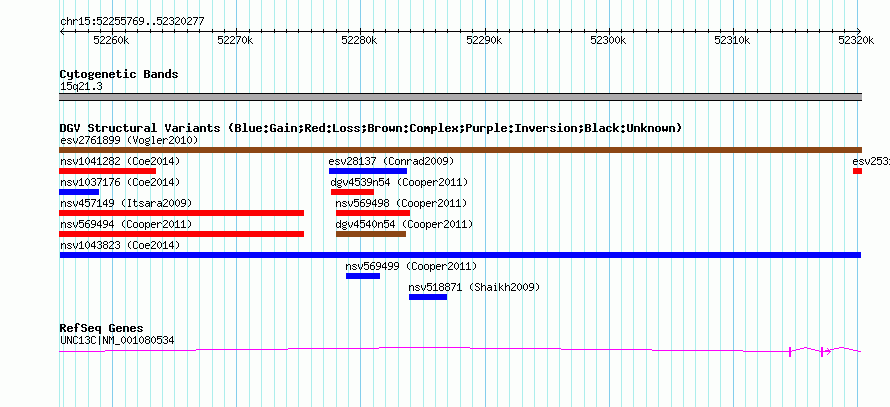The image size is (890, 407).
Task: Click the 52280k ruler tick label
Action: [360, 40]
